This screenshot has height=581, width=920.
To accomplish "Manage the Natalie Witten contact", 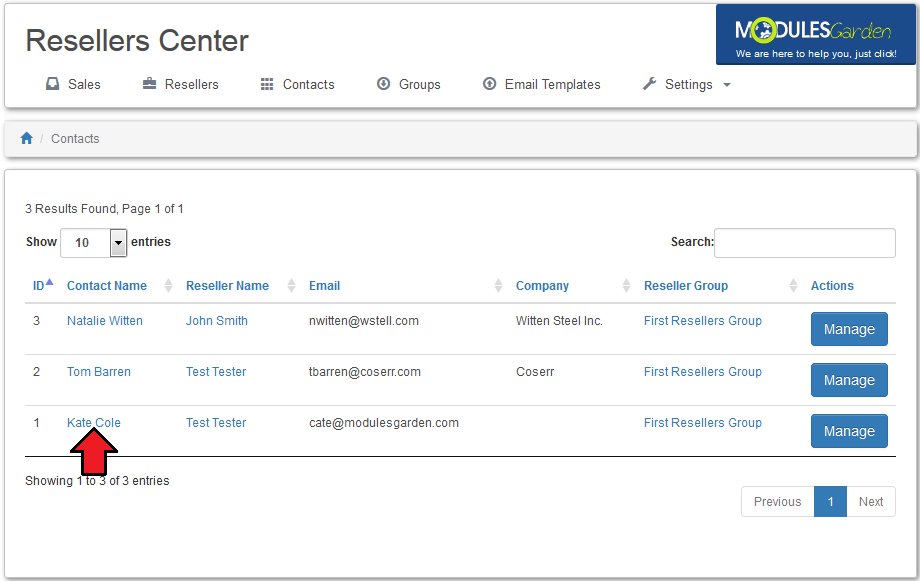I will (x=849, y=329).
